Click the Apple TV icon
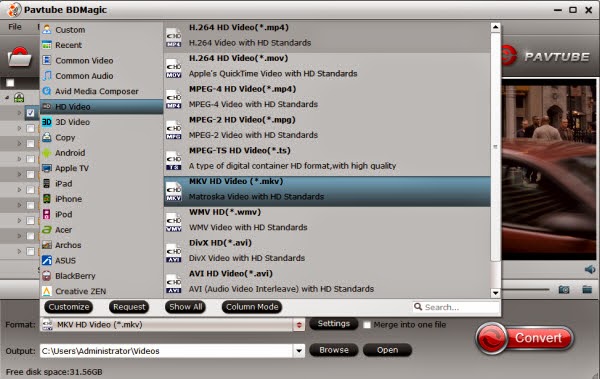The height and width of the screenshot is (379, 600). pos(47,168)
